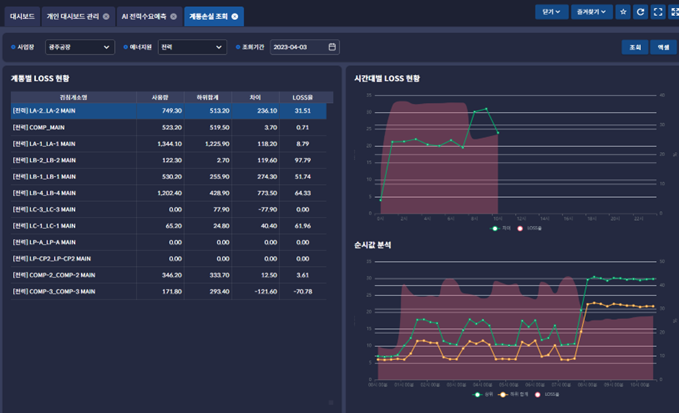
Task: Open the 사업장 dropdown showing 광주공장
Action: (80, 47)
